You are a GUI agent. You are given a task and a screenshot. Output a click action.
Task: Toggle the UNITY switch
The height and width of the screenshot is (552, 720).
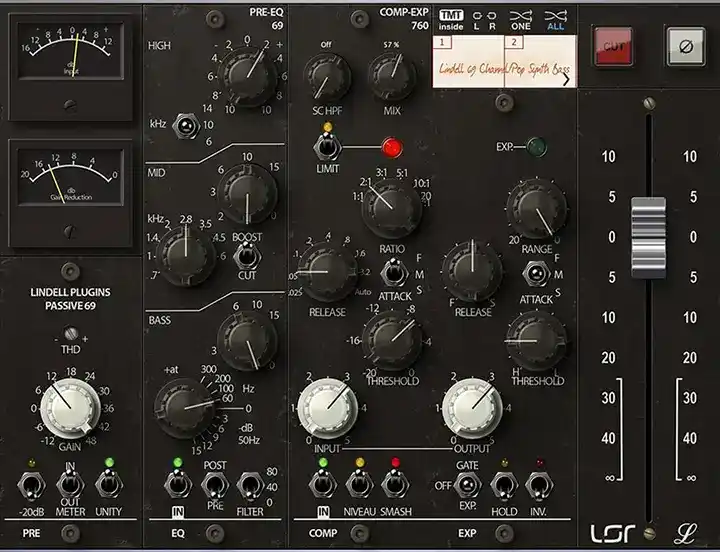(109, 484)
